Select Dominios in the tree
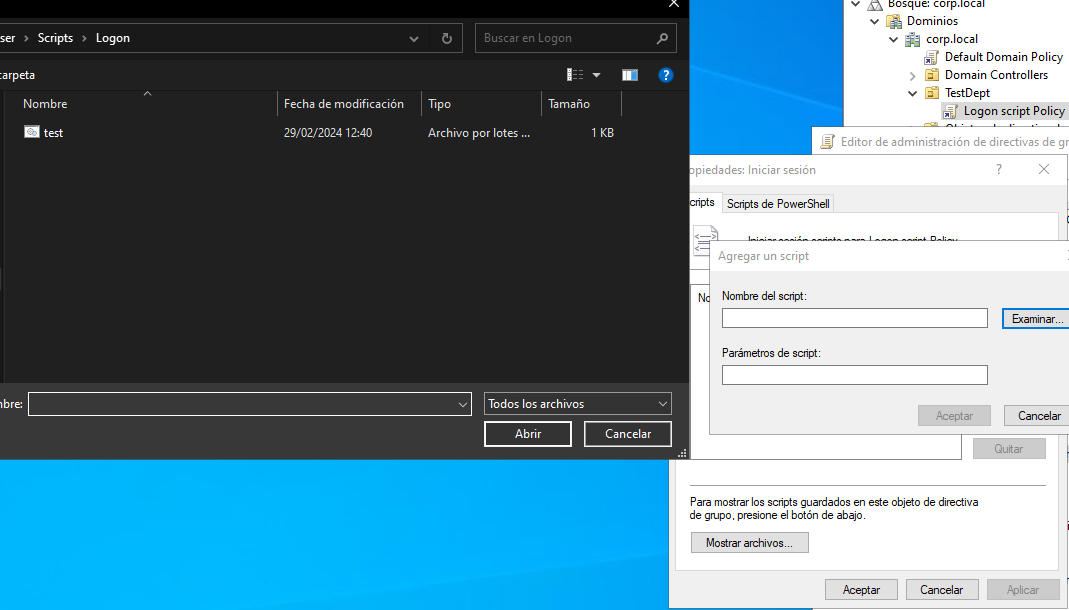Image resolution: width=1069 pixels, height=610 pixels. click(932, 21)
